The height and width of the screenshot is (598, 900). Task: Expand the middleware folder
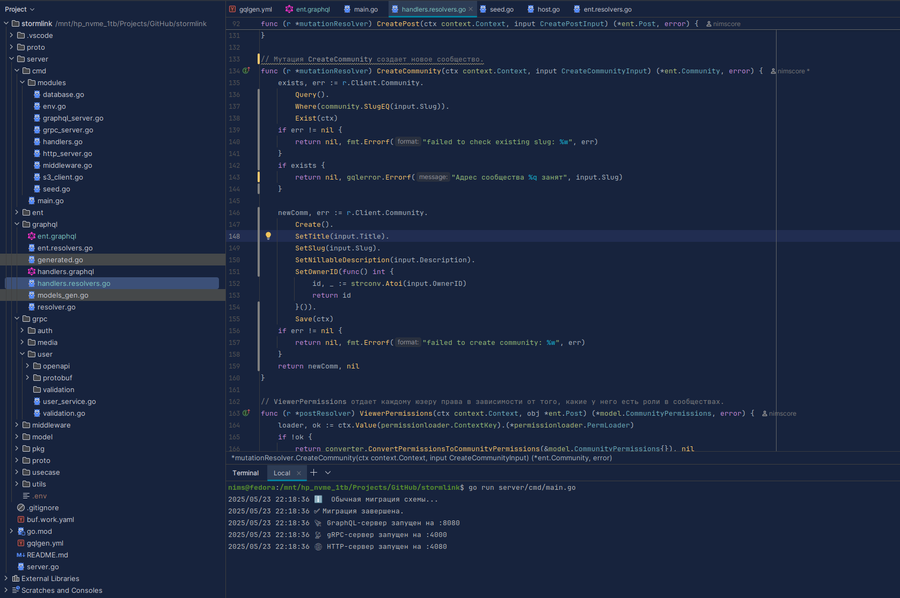[17, 425]
